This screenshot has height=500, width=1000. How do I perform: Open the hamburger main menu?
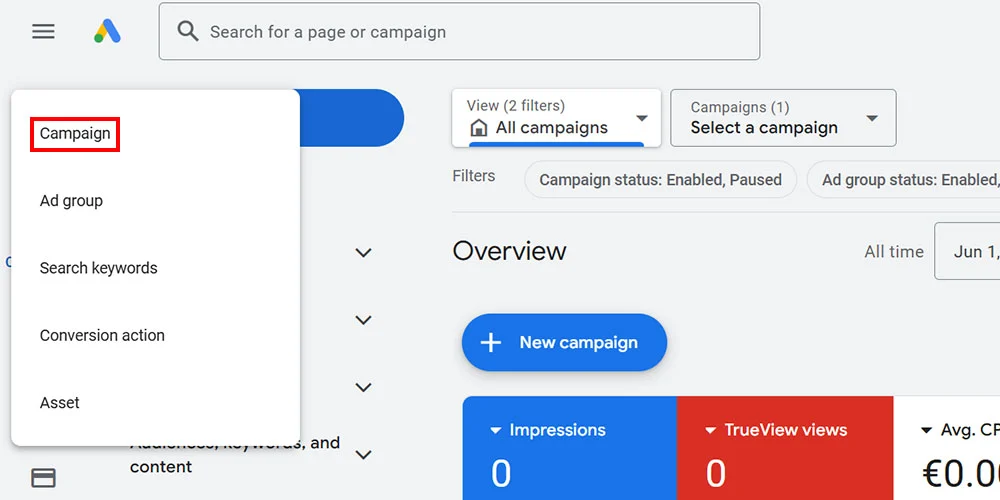coord(43,31)
